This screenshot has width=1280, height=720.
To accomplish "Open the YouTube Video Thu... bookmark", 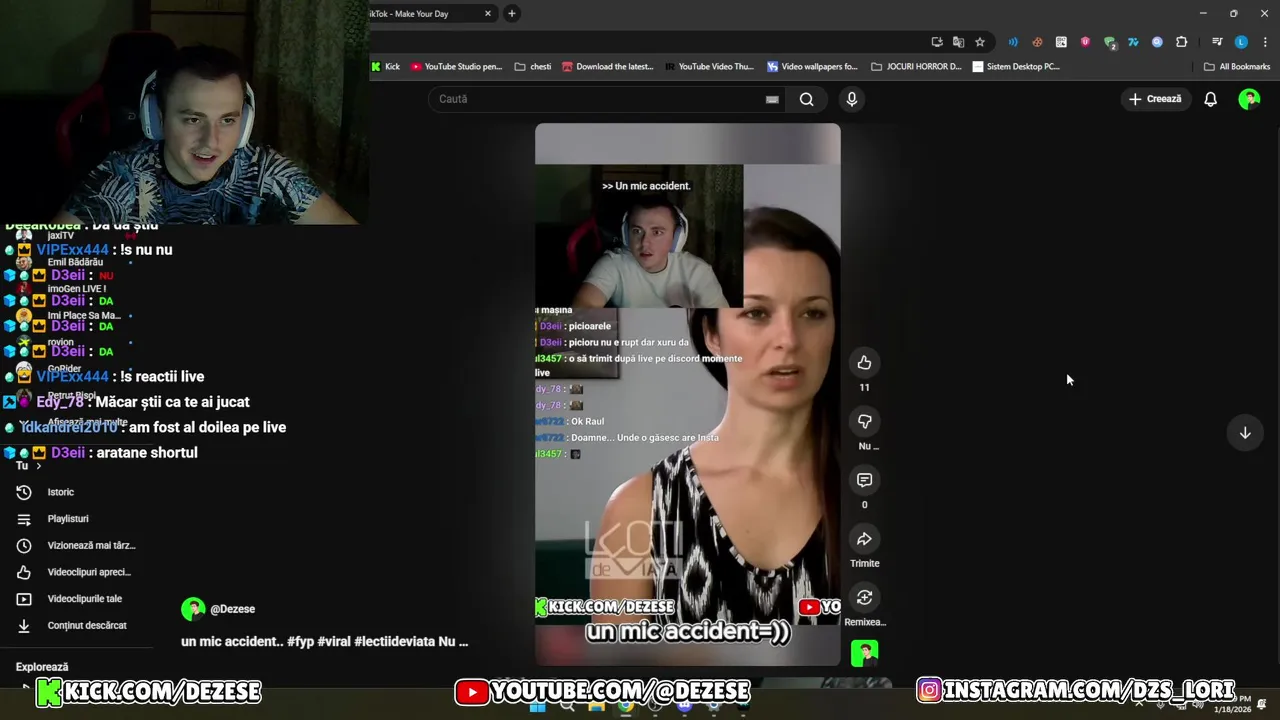I will [x=708, y=67].
